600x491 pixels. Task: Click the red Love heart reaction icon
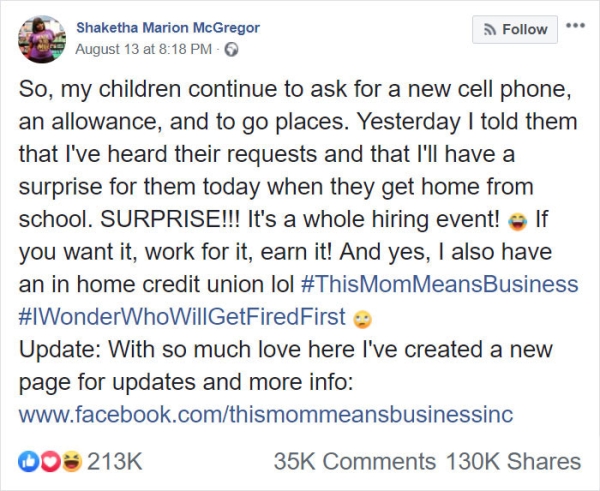pyautogui.click(x=48, y=461)
